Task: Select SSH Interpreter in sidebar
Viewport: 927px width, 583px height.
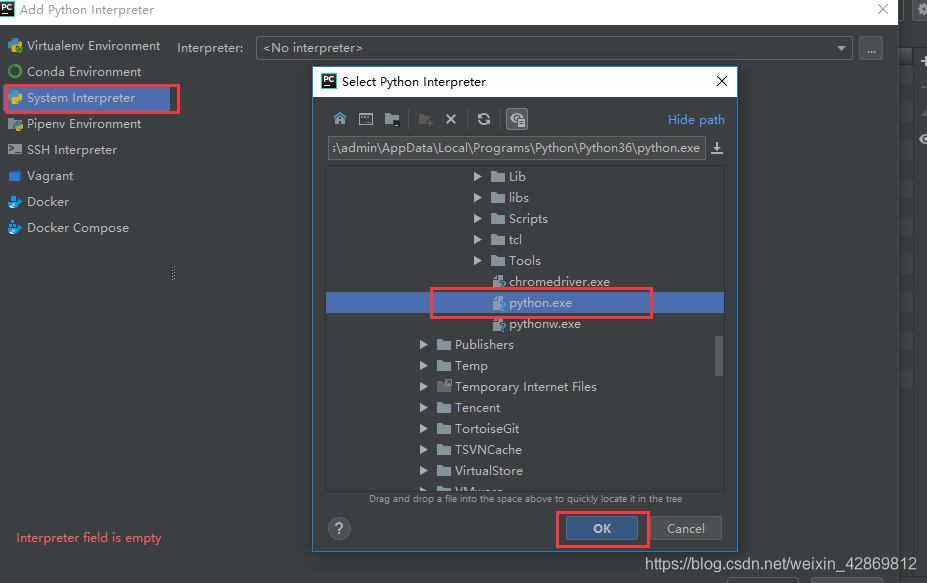Action: [x=62, y=150]
